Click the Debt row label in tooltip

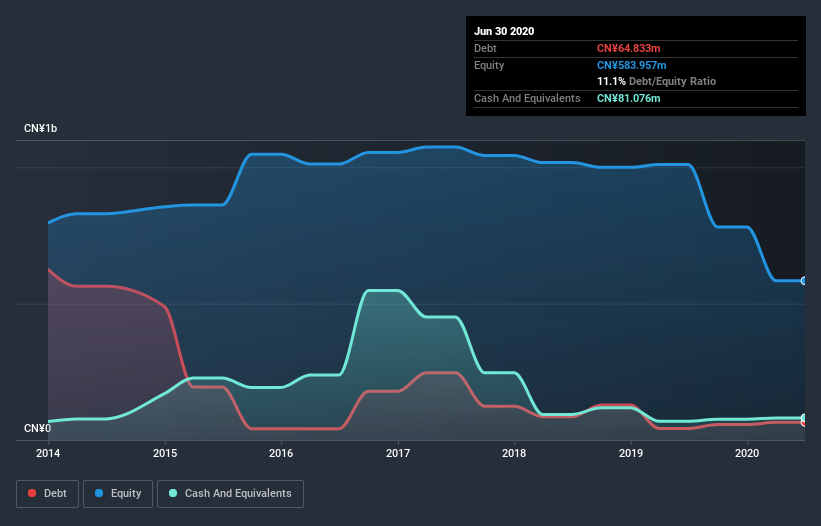point(485,48)
